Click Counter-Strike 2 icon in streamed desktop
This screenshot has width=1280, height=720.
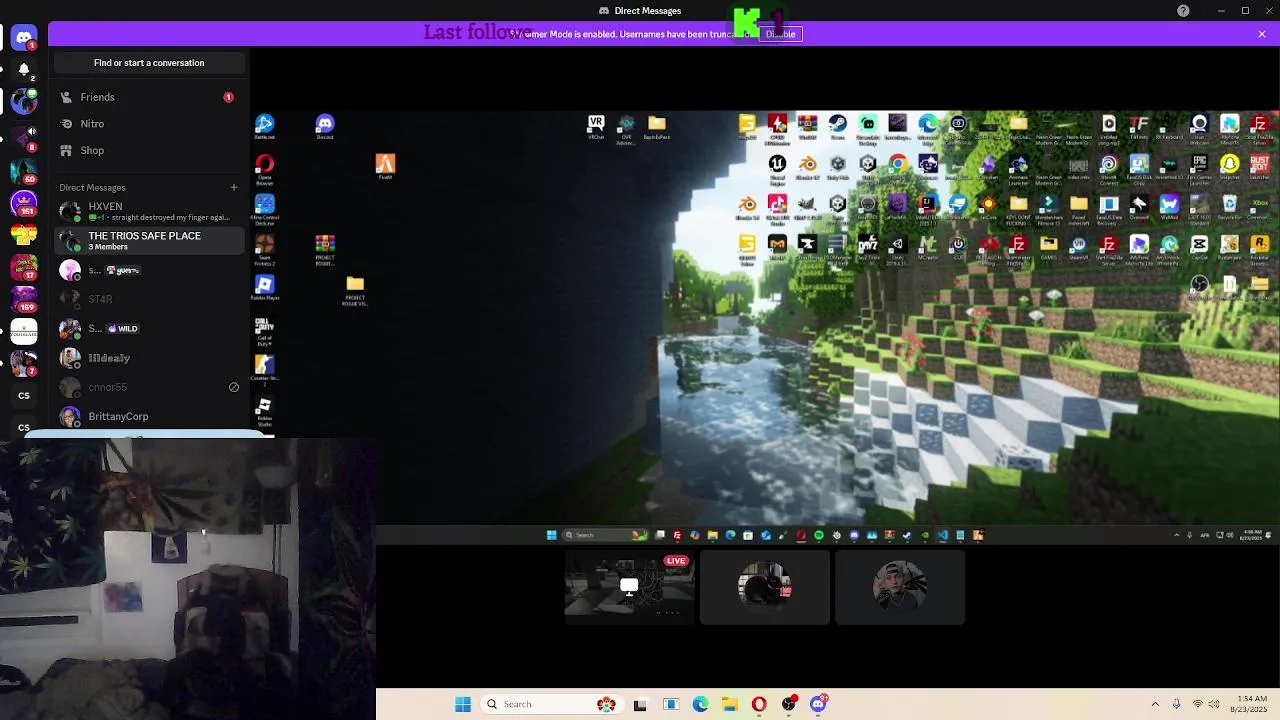(x=264, y=370)
